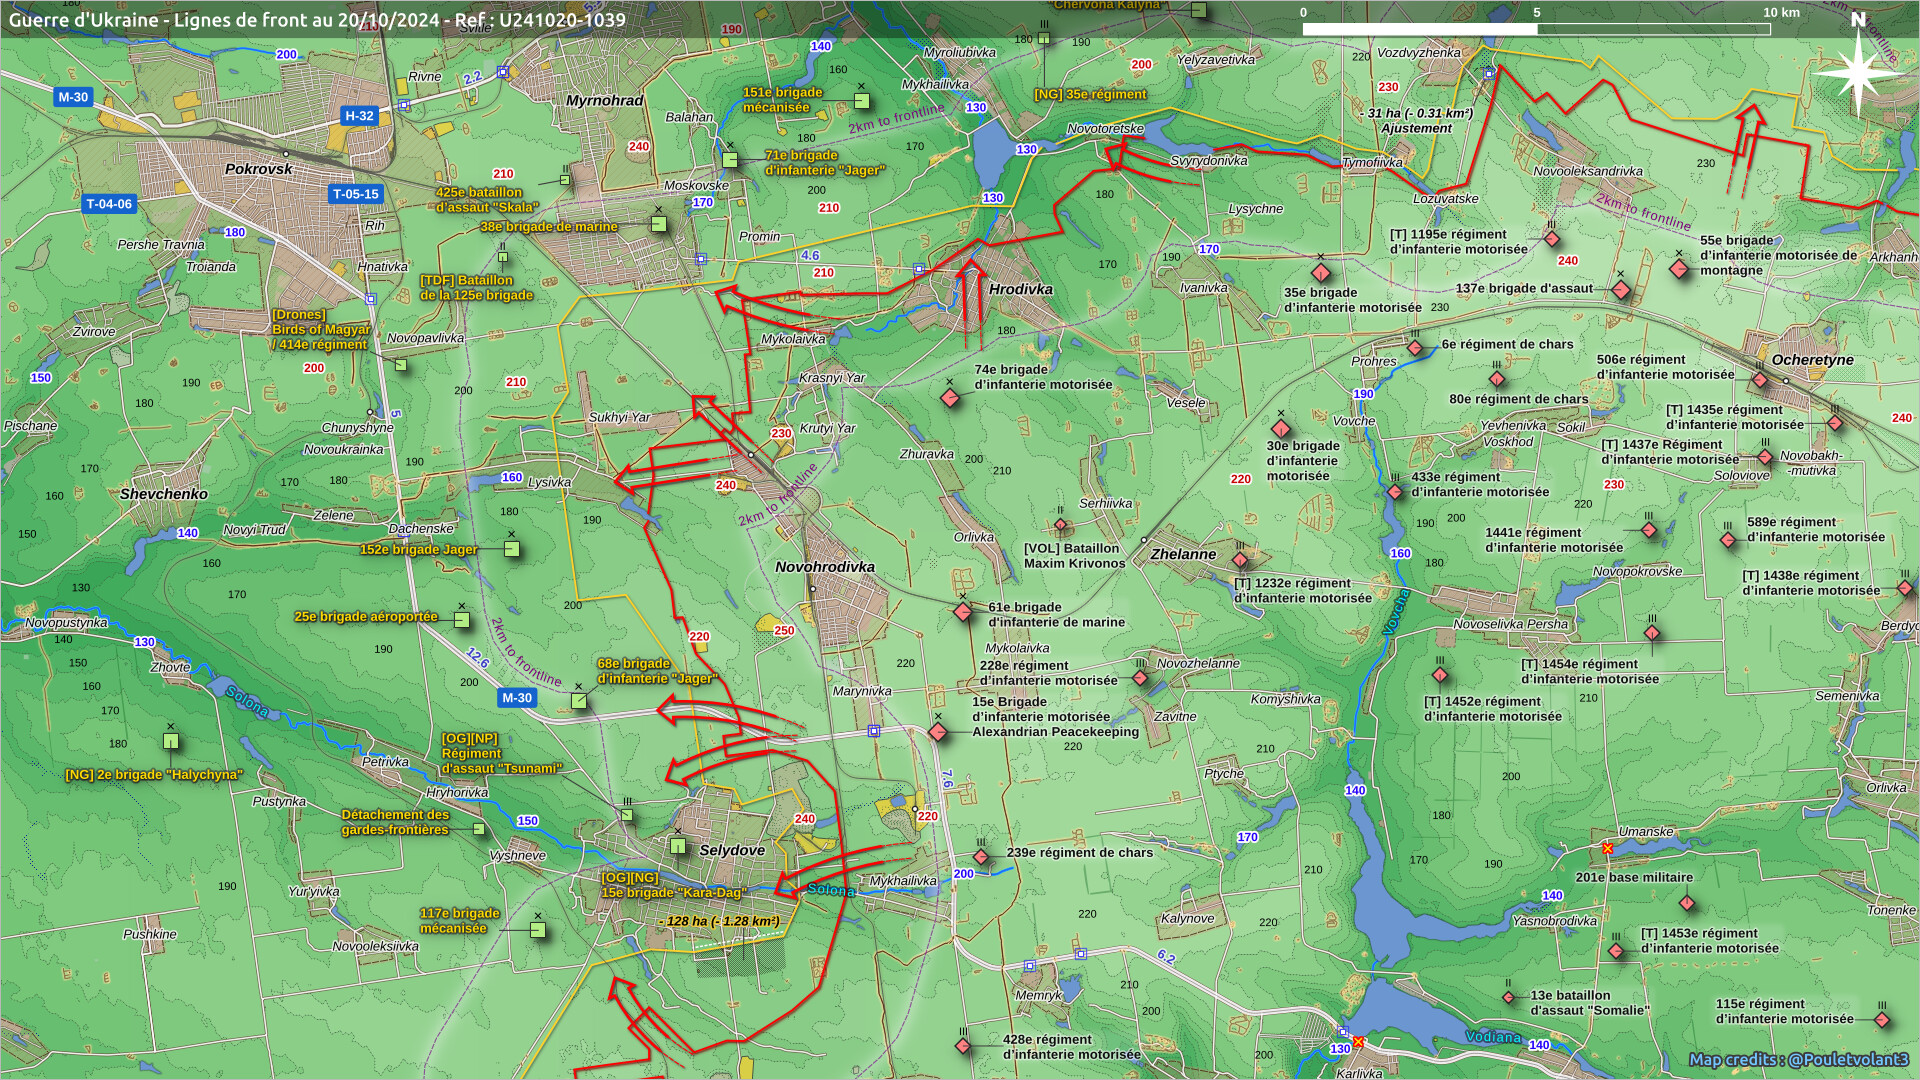Click the Novohrodivka town label
This screenshot has width=1920, height=1080.
coord(824,567)
